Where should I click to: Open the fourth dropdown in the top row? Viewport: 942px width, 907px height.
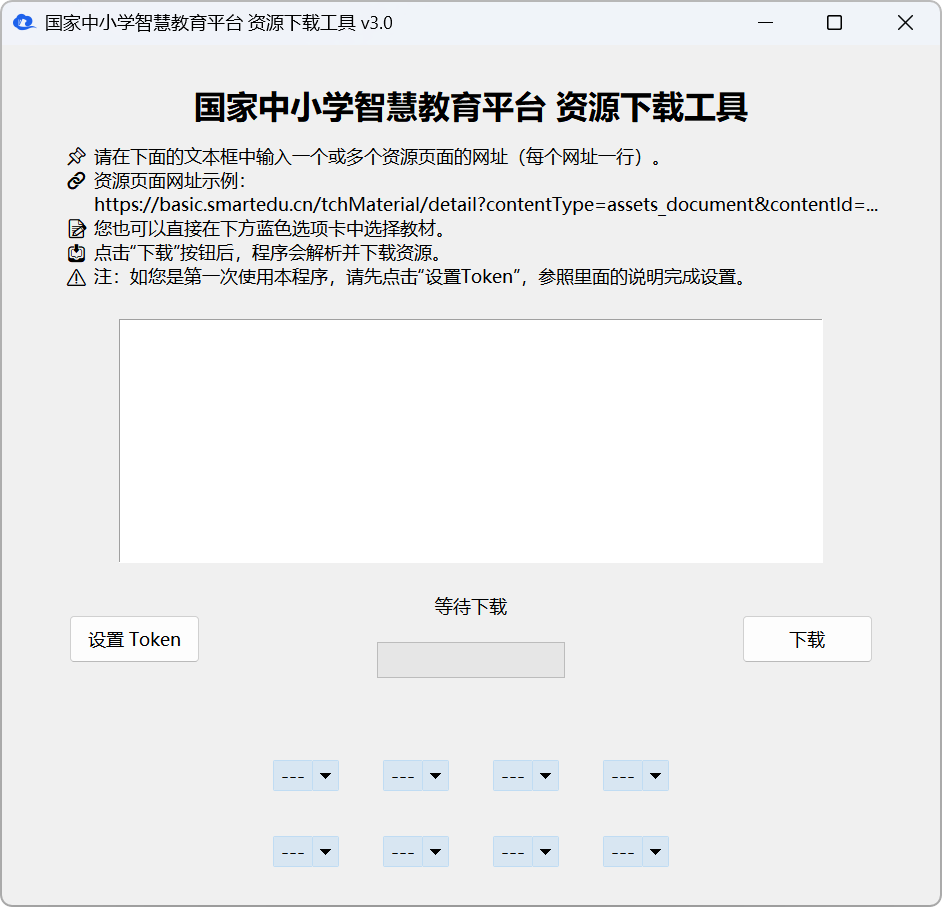click(x=635, y=775)
